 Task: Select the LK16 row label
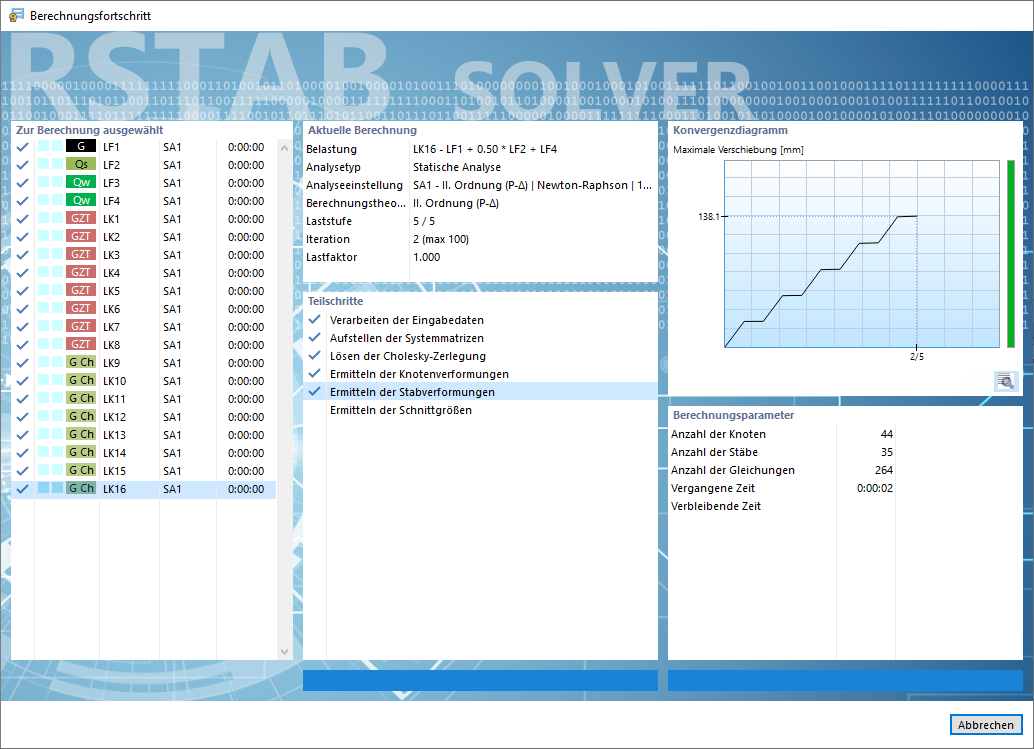click(114, 489)
